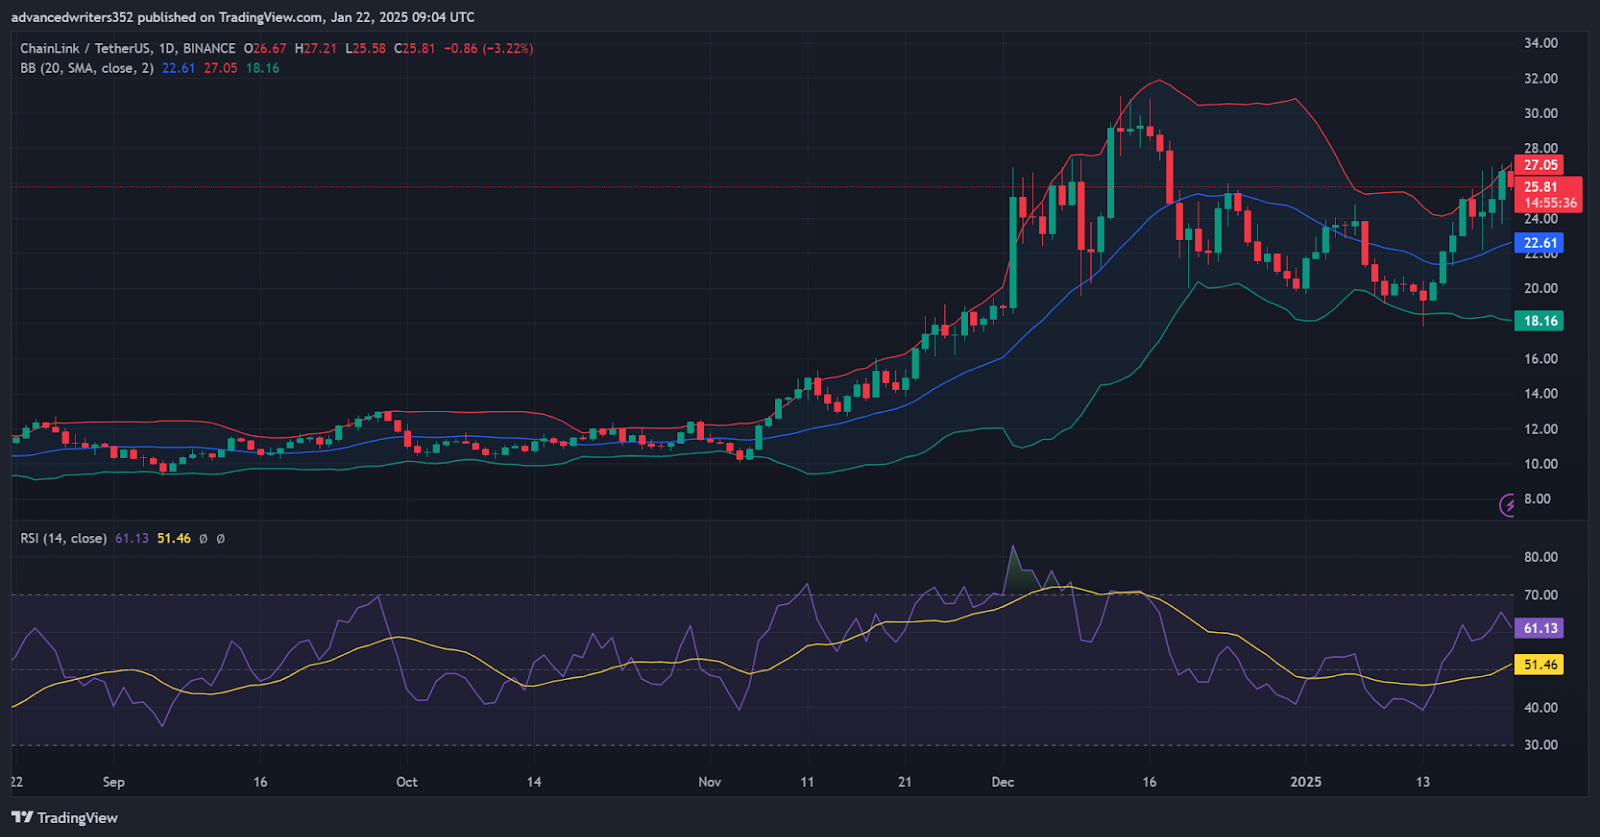Click the Dec label on time axis
1600x837 pixels.
coord(1003,782)
